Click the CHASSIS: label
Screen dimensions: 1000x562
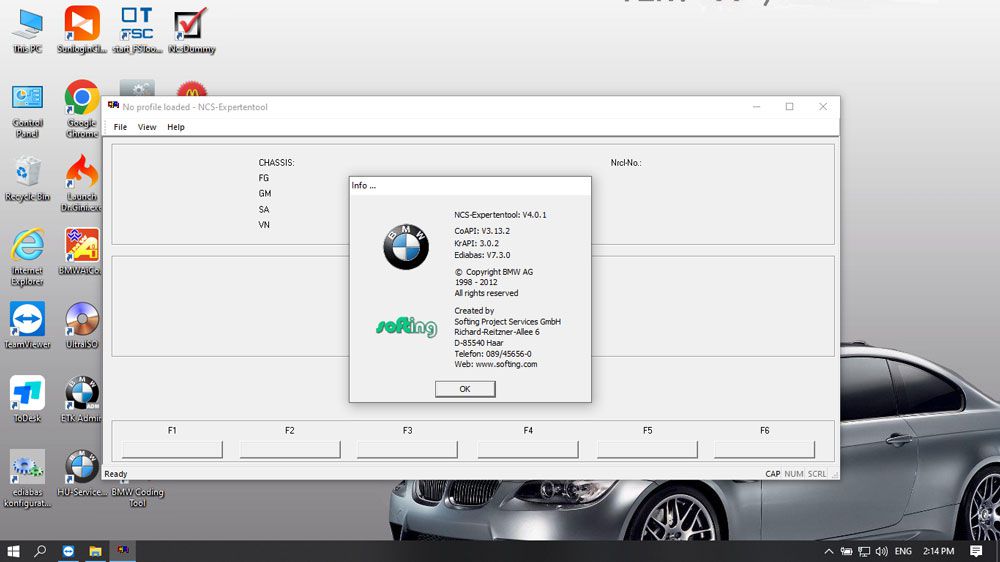276,163
